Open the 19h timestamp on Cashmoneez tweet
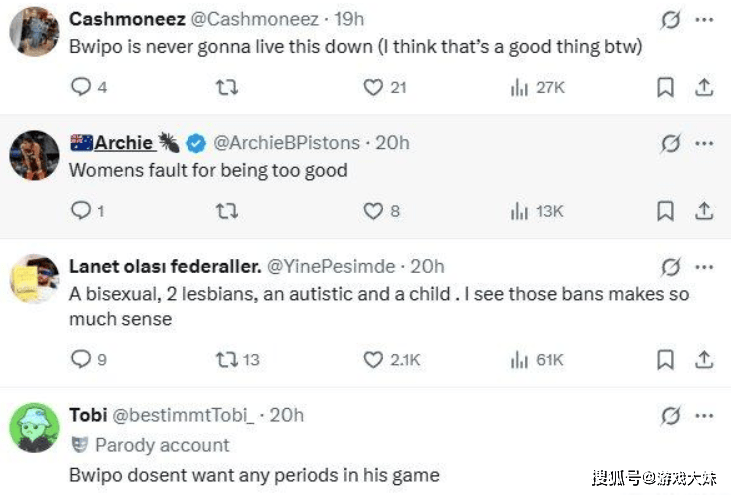Image resolution: width=731 pixels, height=495 pixels. 349,20
